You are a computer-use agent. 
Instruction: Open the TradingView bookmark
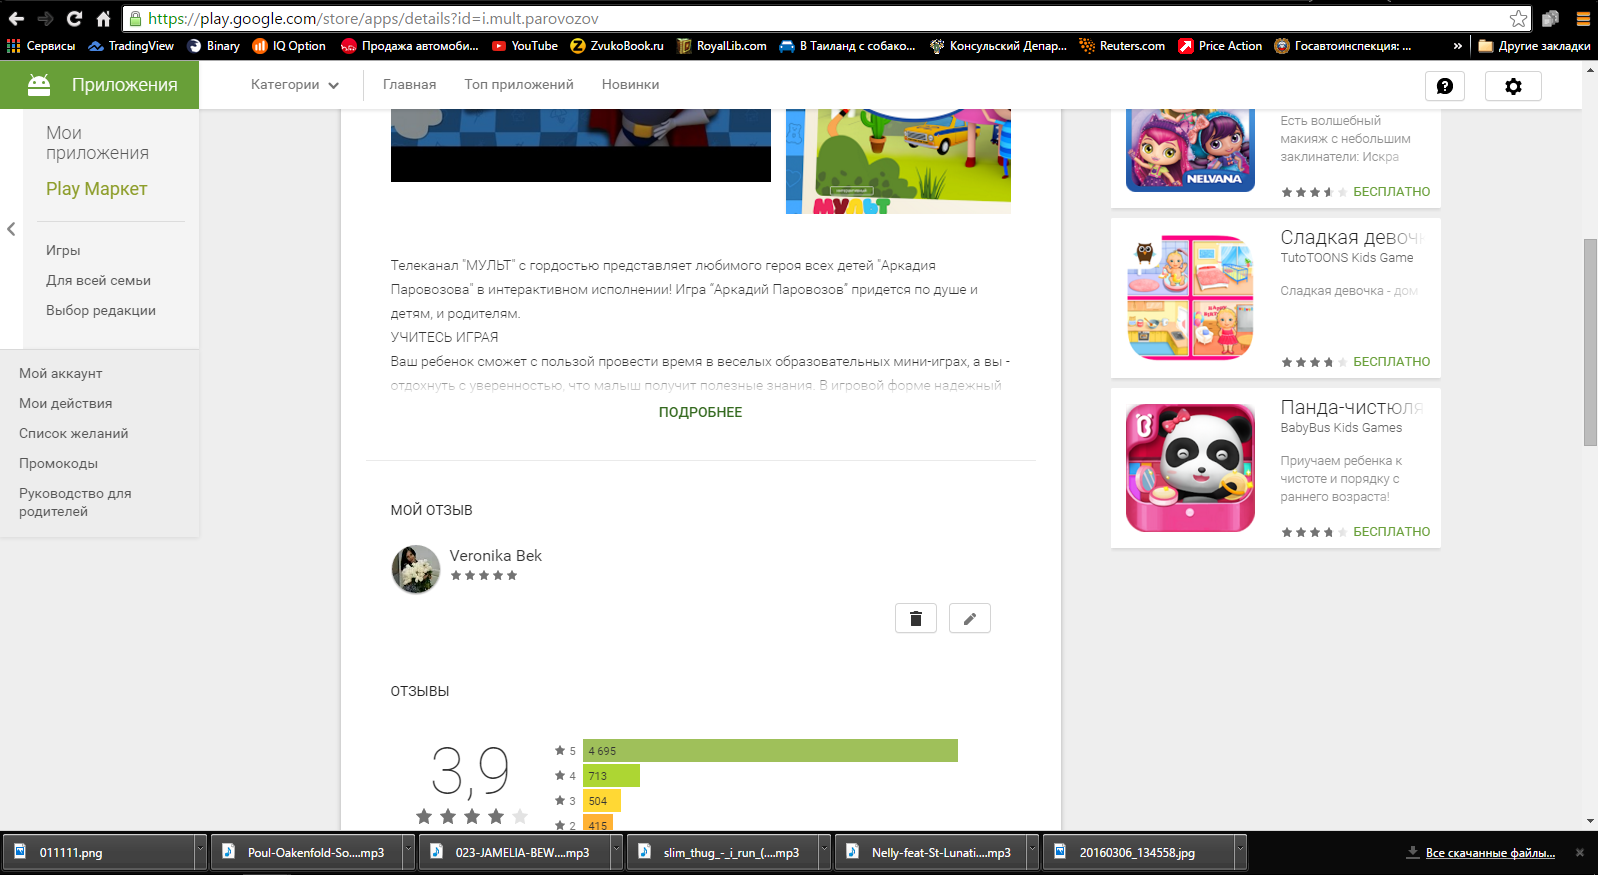coord(131,46)
